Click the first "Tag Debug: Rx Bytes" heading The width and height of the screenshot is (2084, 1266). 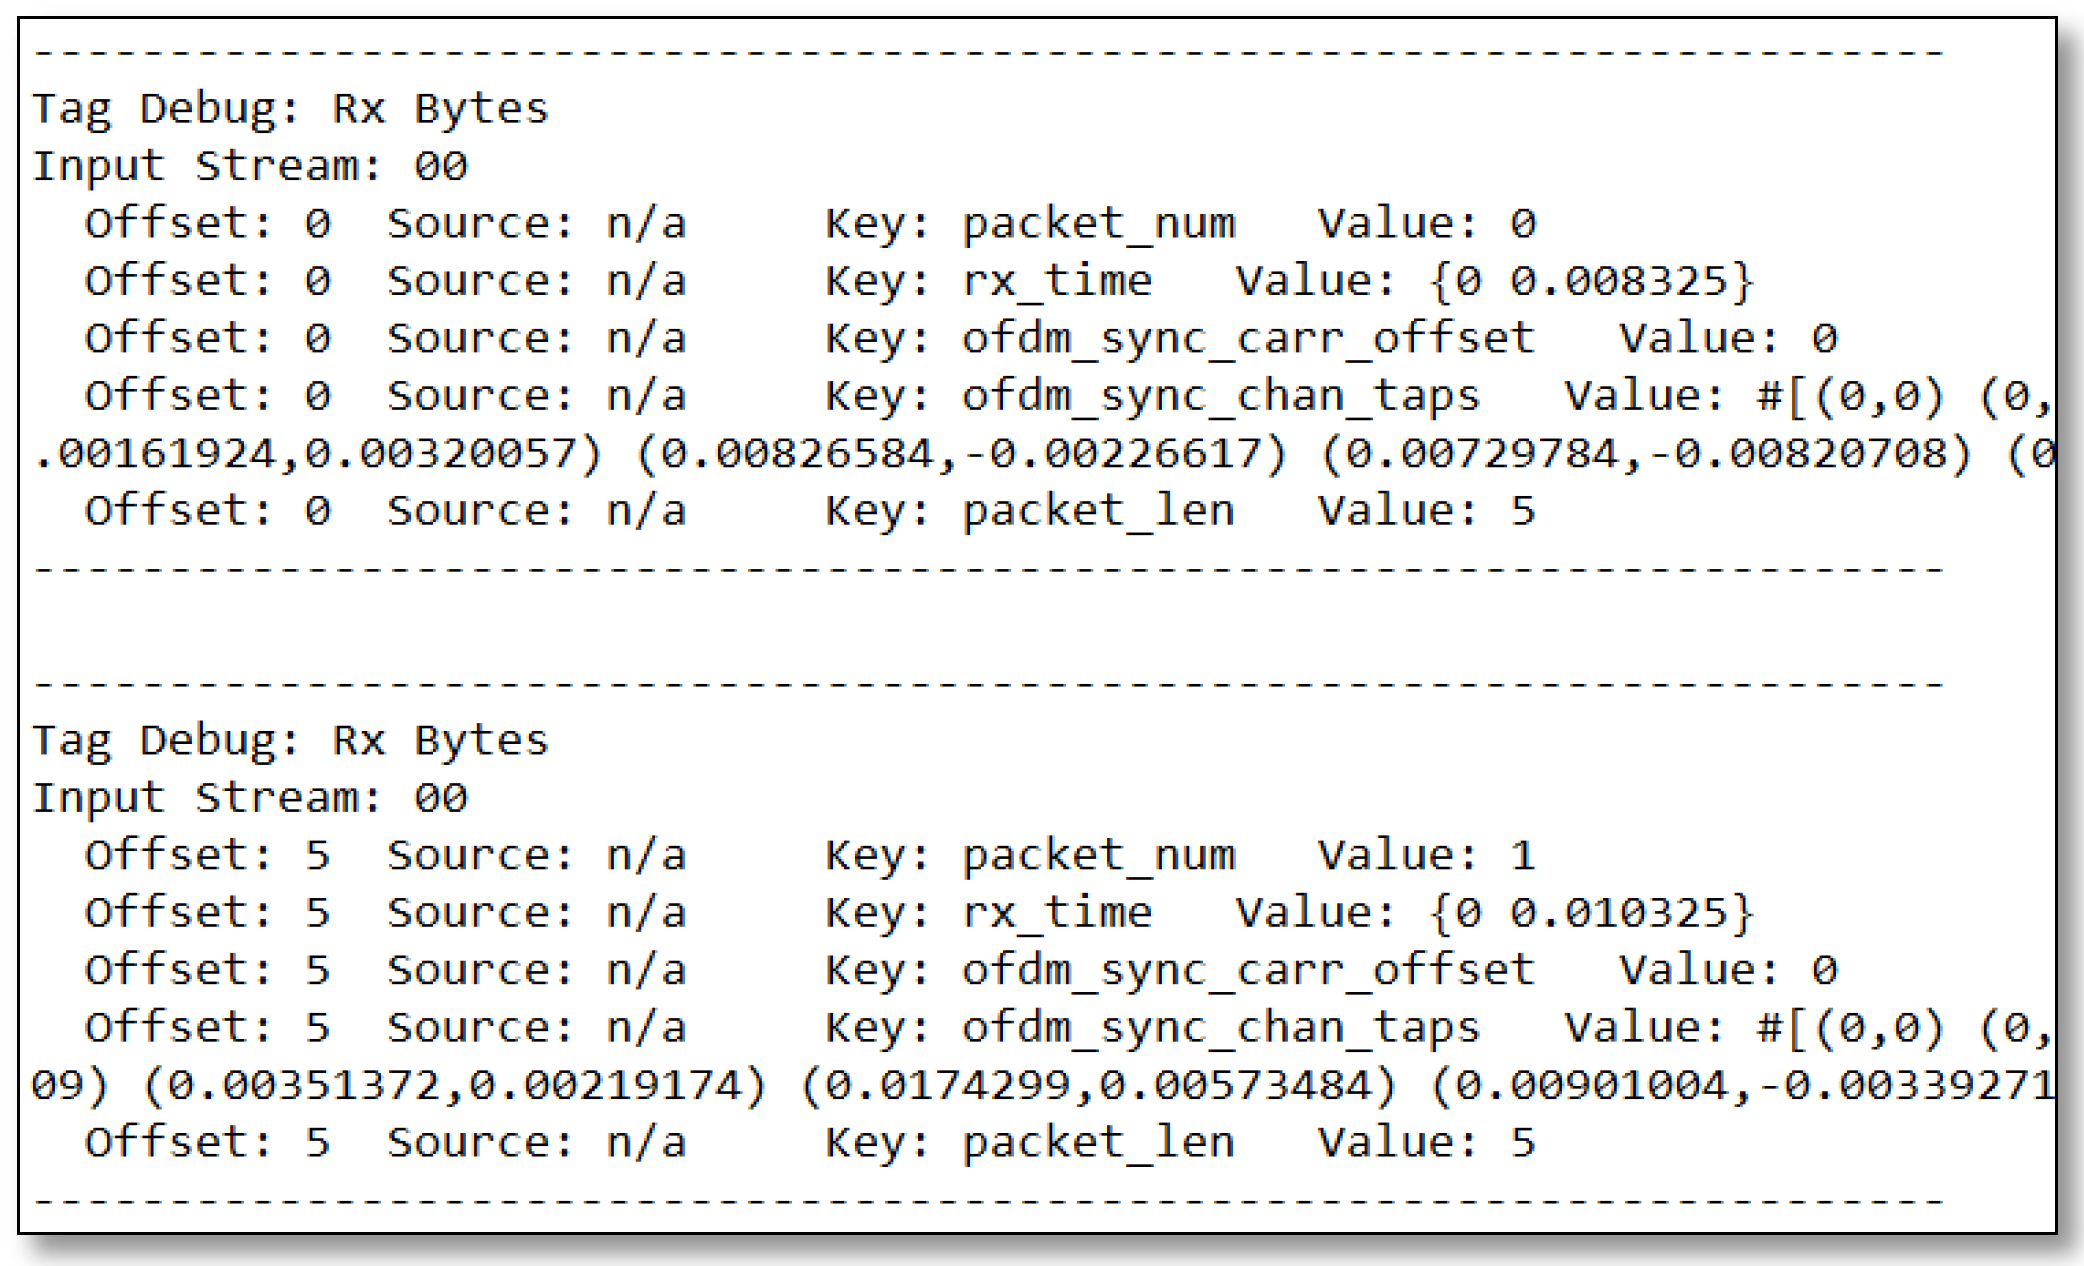tap(290, 108)
